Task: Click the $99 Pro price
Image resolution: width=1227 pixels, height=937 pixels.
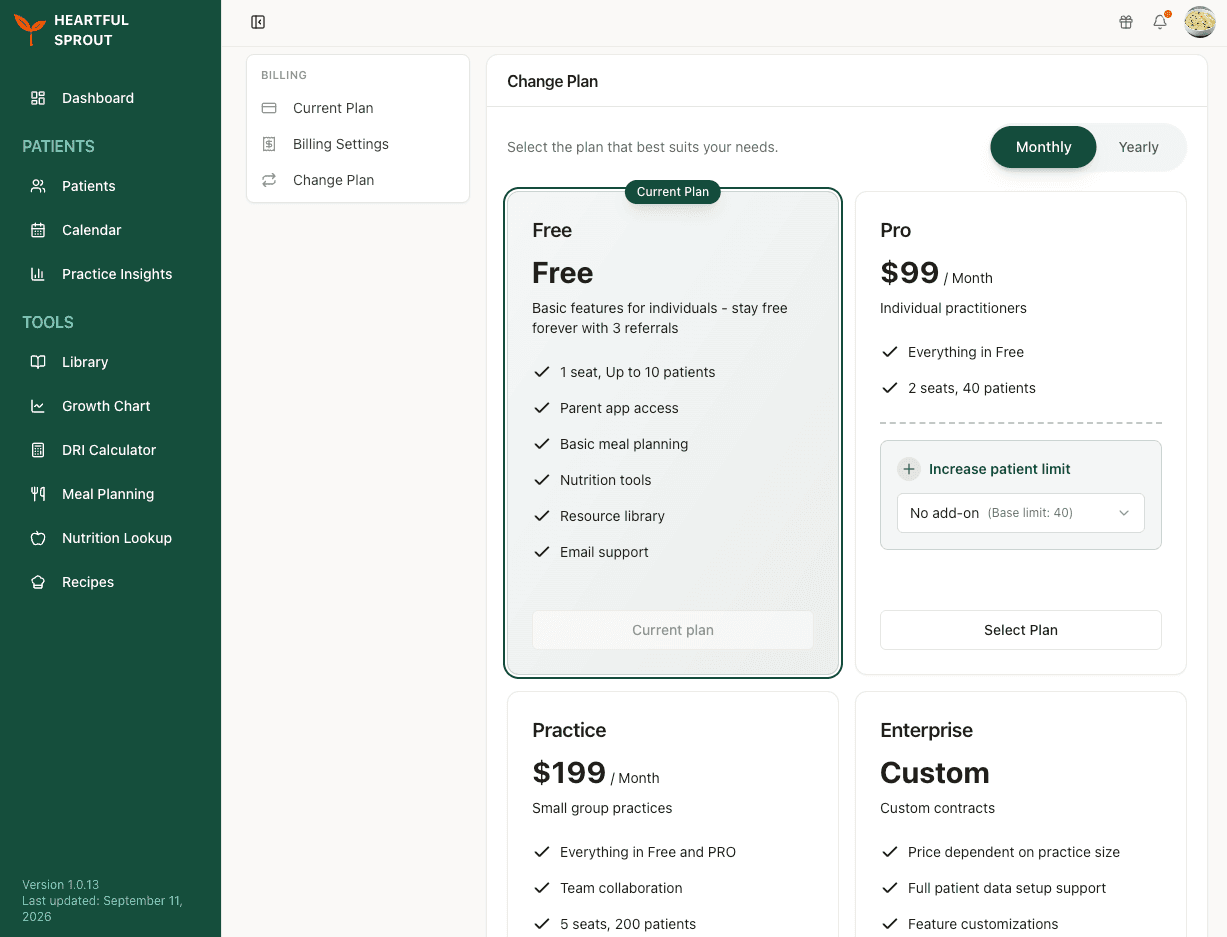Action: (x=909, y=273)
